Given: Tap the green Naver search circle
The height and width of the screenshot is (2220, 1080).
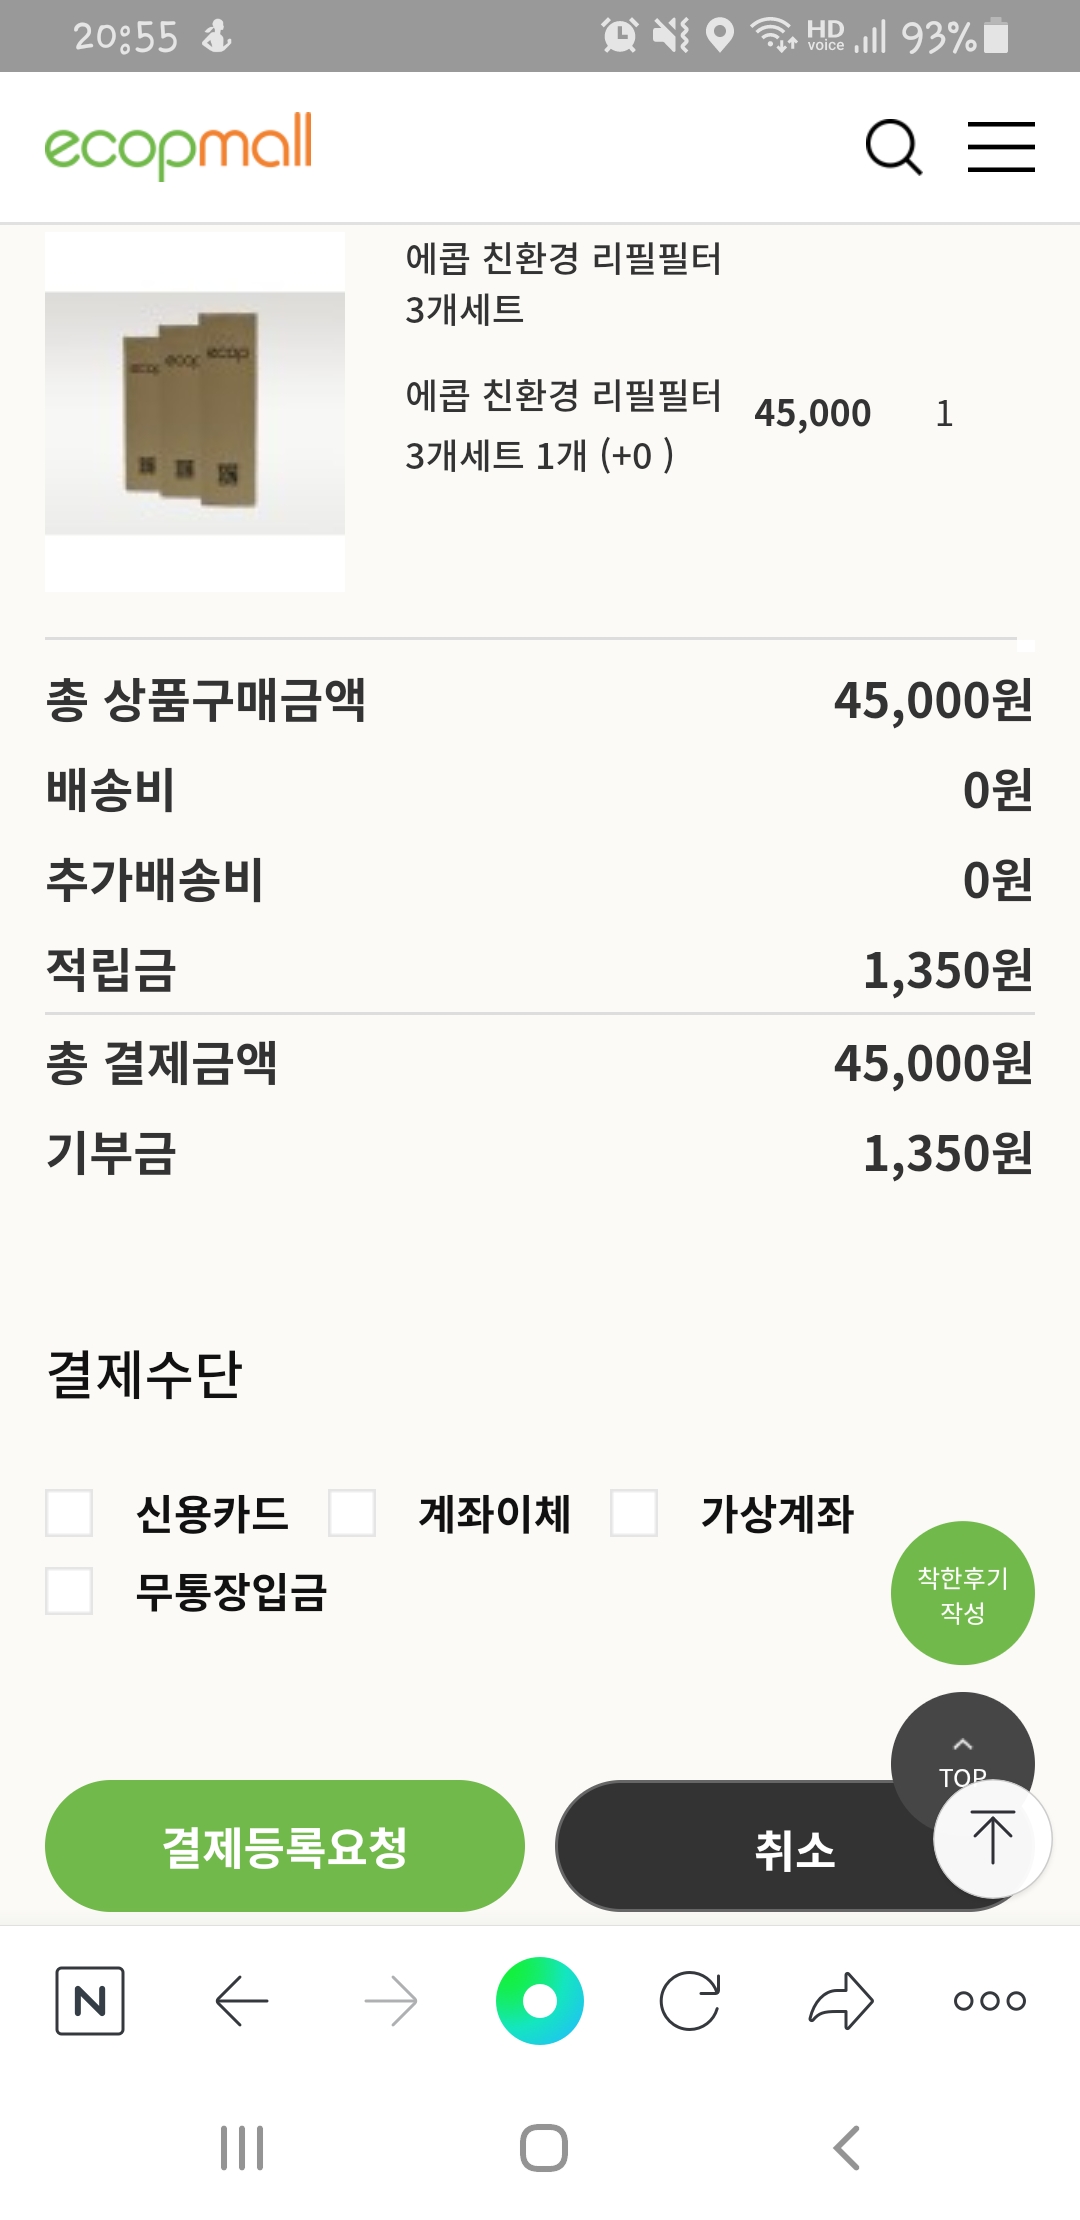Looking at the screenshot, I should click(540, 2001).
